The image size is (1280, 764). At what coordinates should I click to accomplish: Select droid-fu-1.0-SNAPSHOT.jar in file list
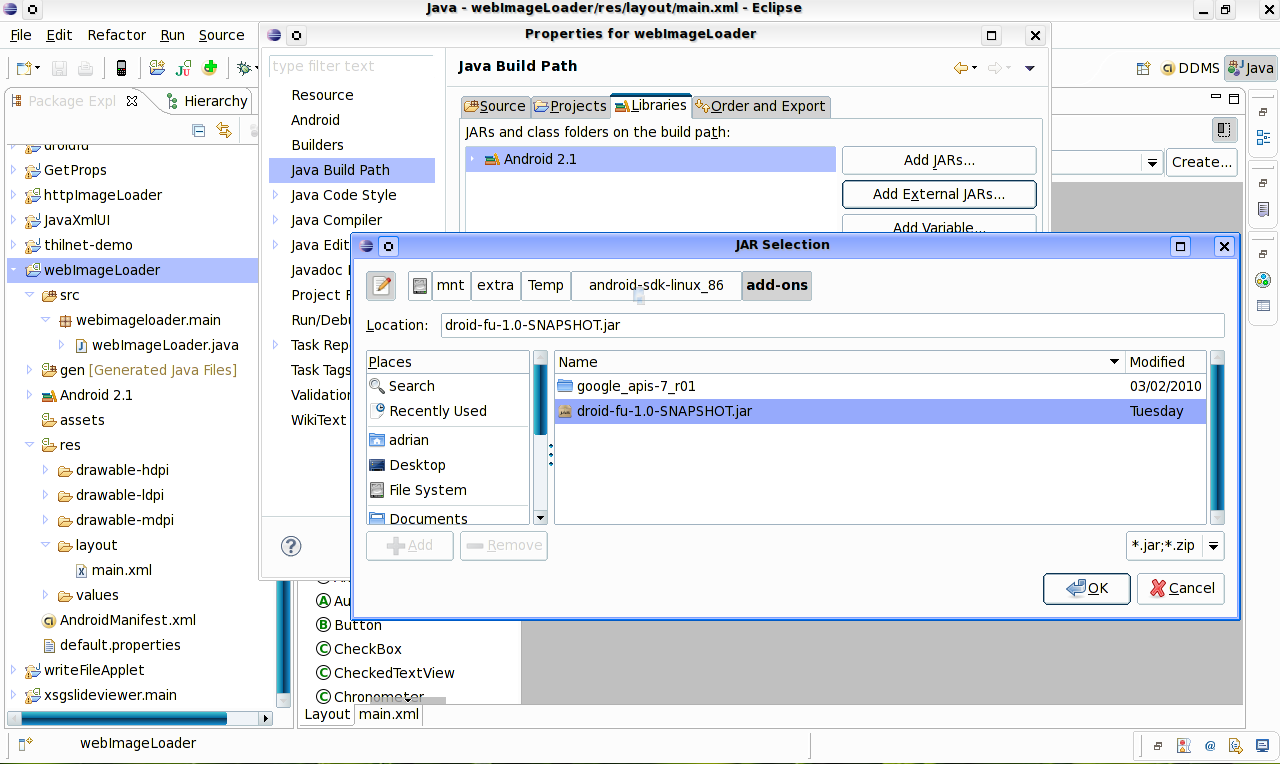click(880, 411)
